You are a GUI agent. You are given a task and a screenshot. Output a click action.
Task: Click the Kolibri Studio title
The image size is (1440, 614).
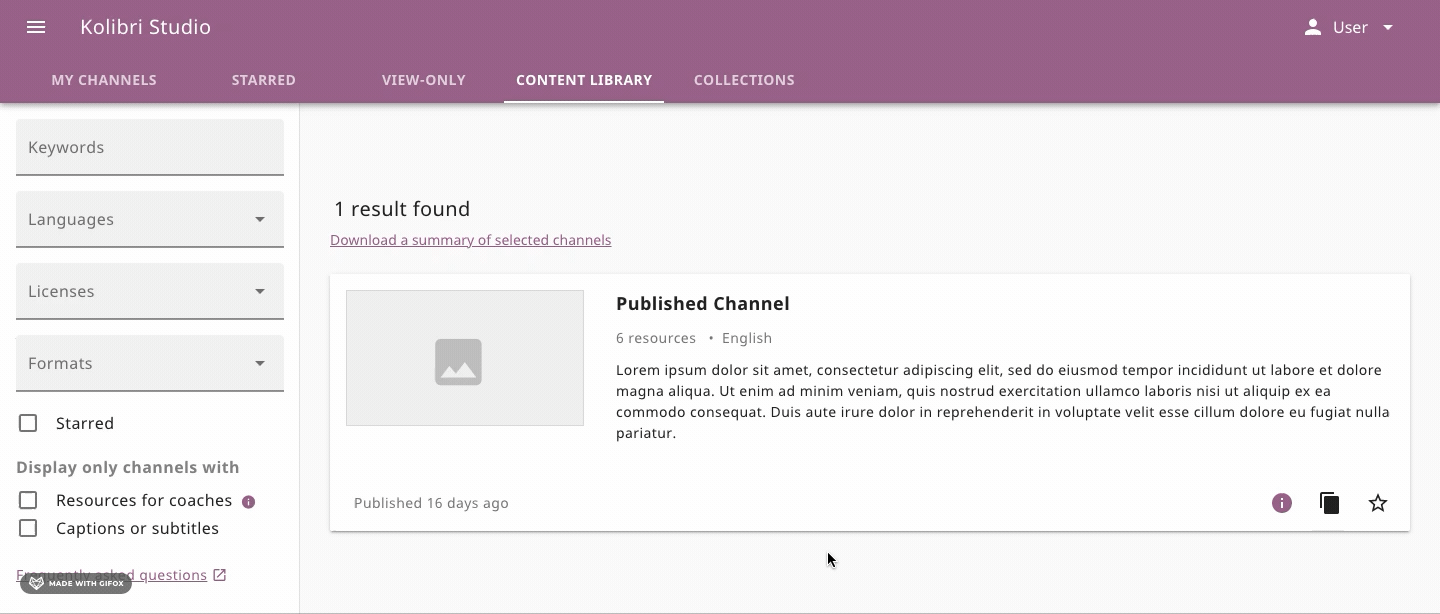[146, 27]
